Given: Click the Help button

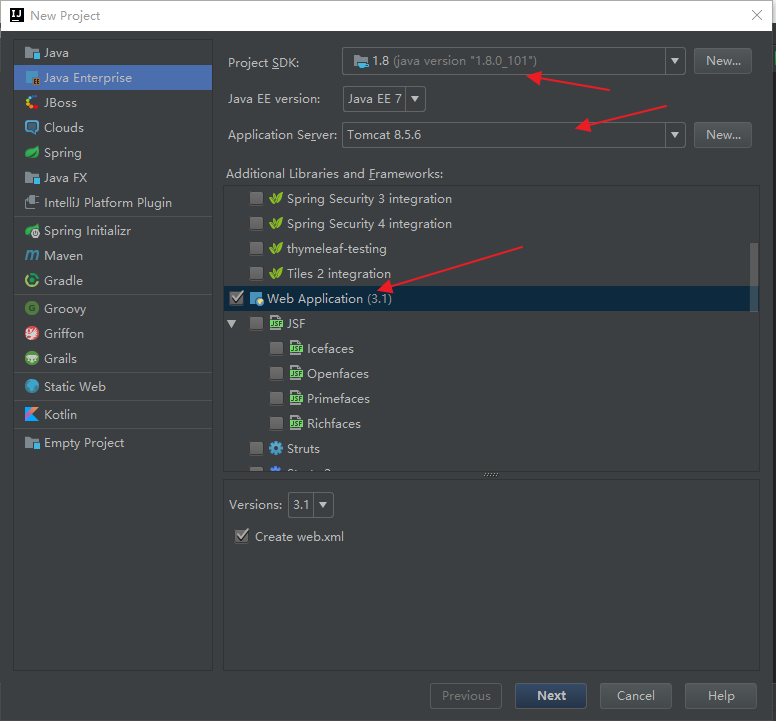Looking at the screenshot, I should (x=721, y=696).
